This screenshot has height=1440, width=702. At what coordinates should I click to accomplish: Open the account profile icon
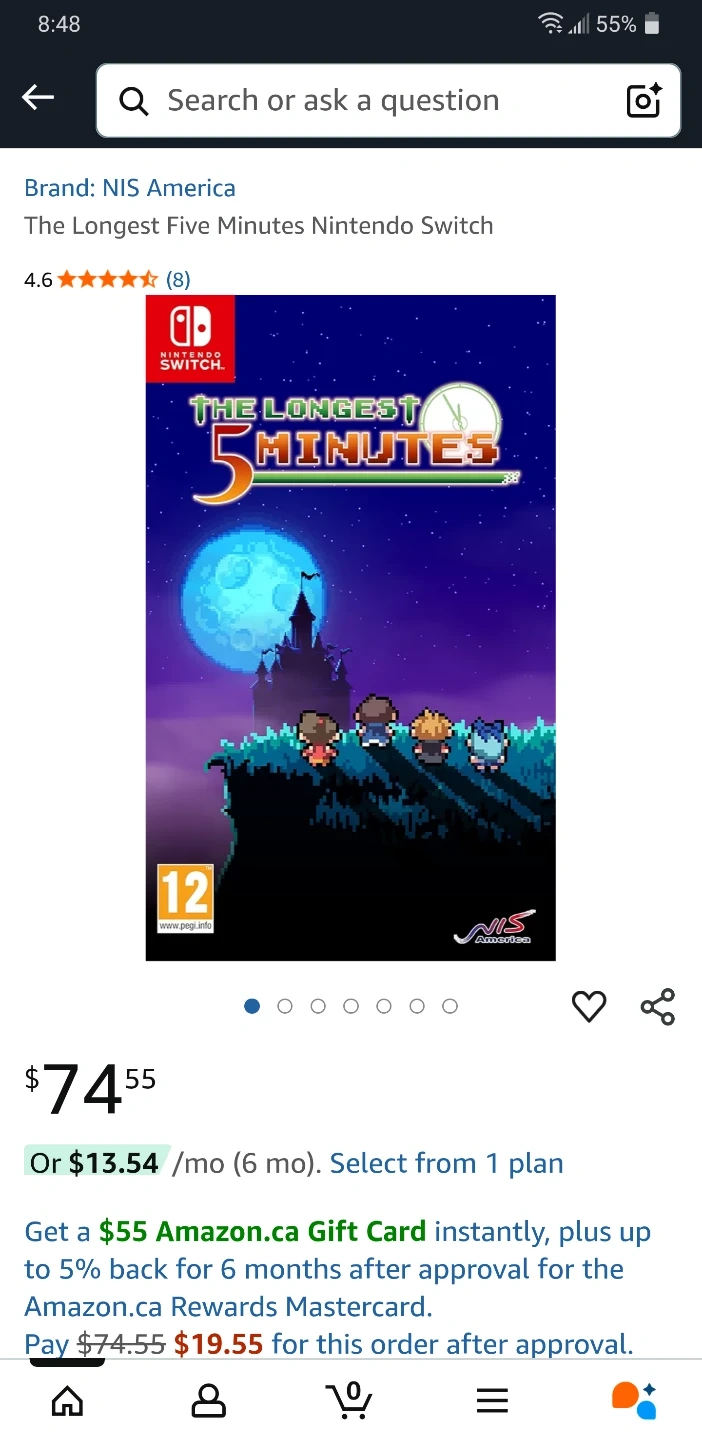(x=208, y=1401)
